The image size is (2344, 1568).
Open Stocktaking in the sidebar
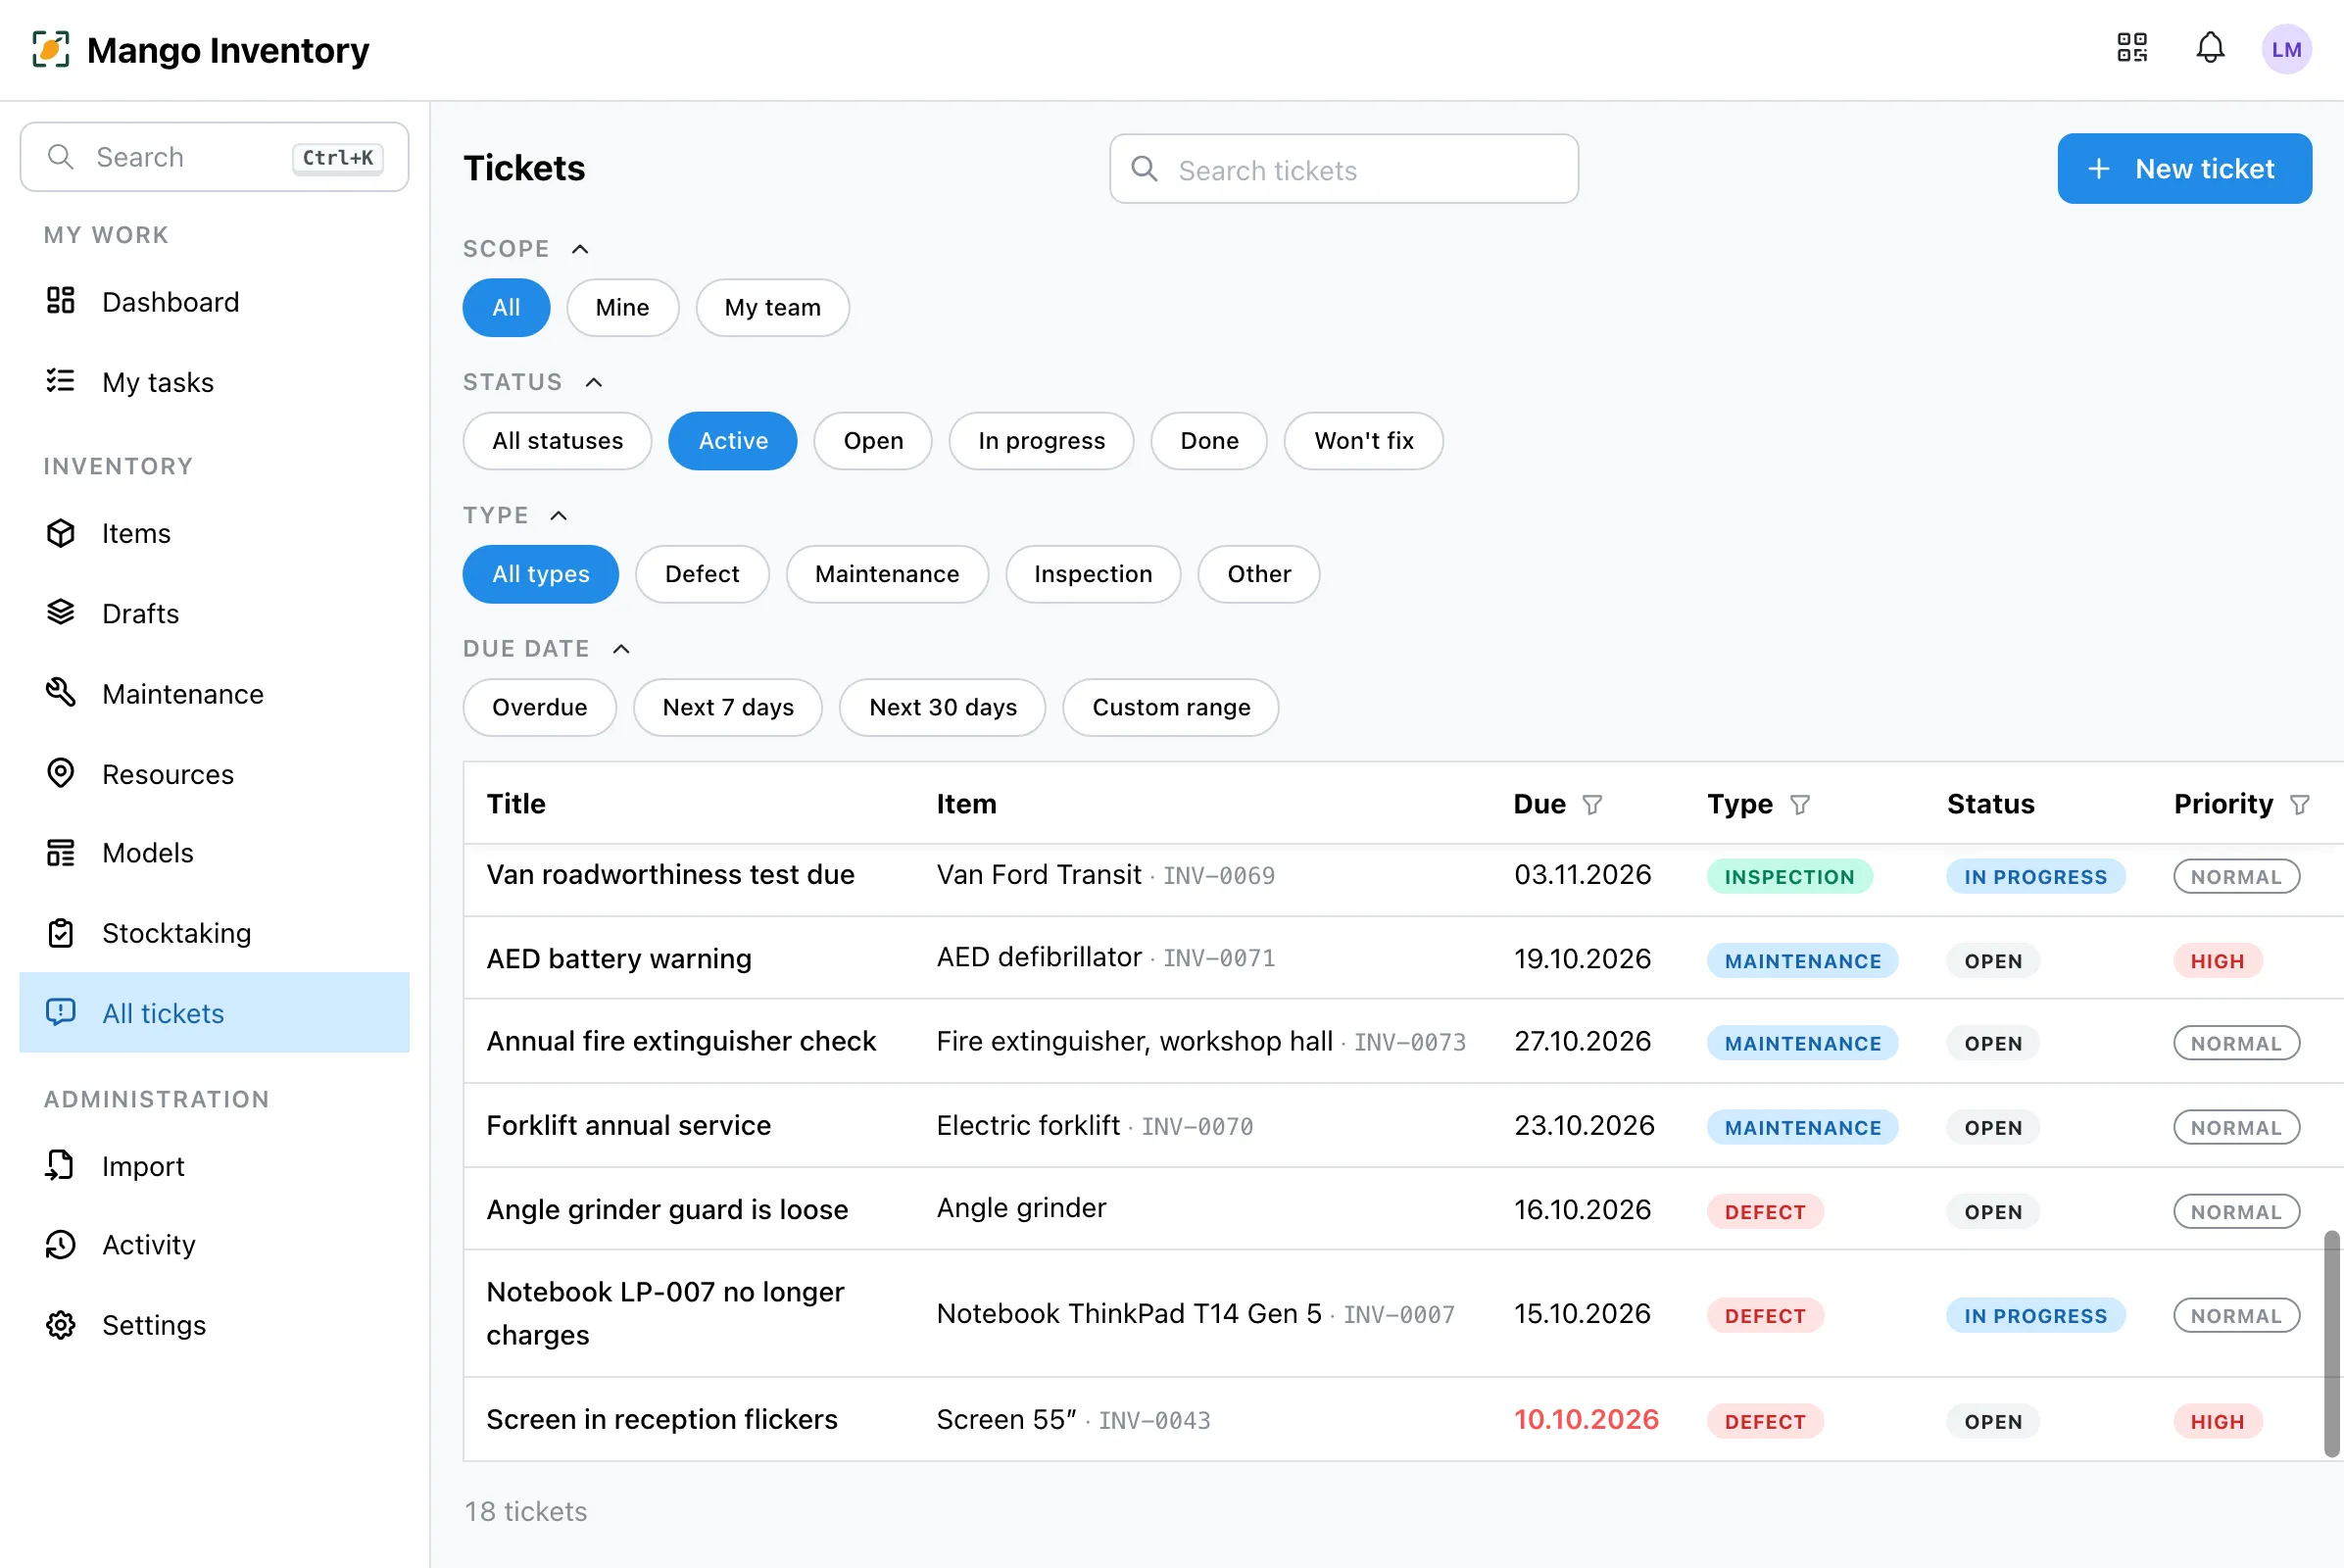214,933
